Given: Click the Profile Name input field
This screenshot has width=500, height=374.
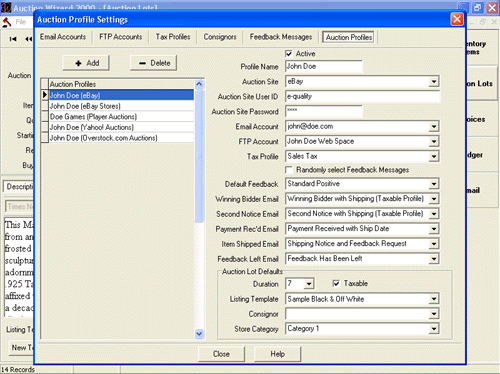Looking at the screenshot, I should [324, 66].
